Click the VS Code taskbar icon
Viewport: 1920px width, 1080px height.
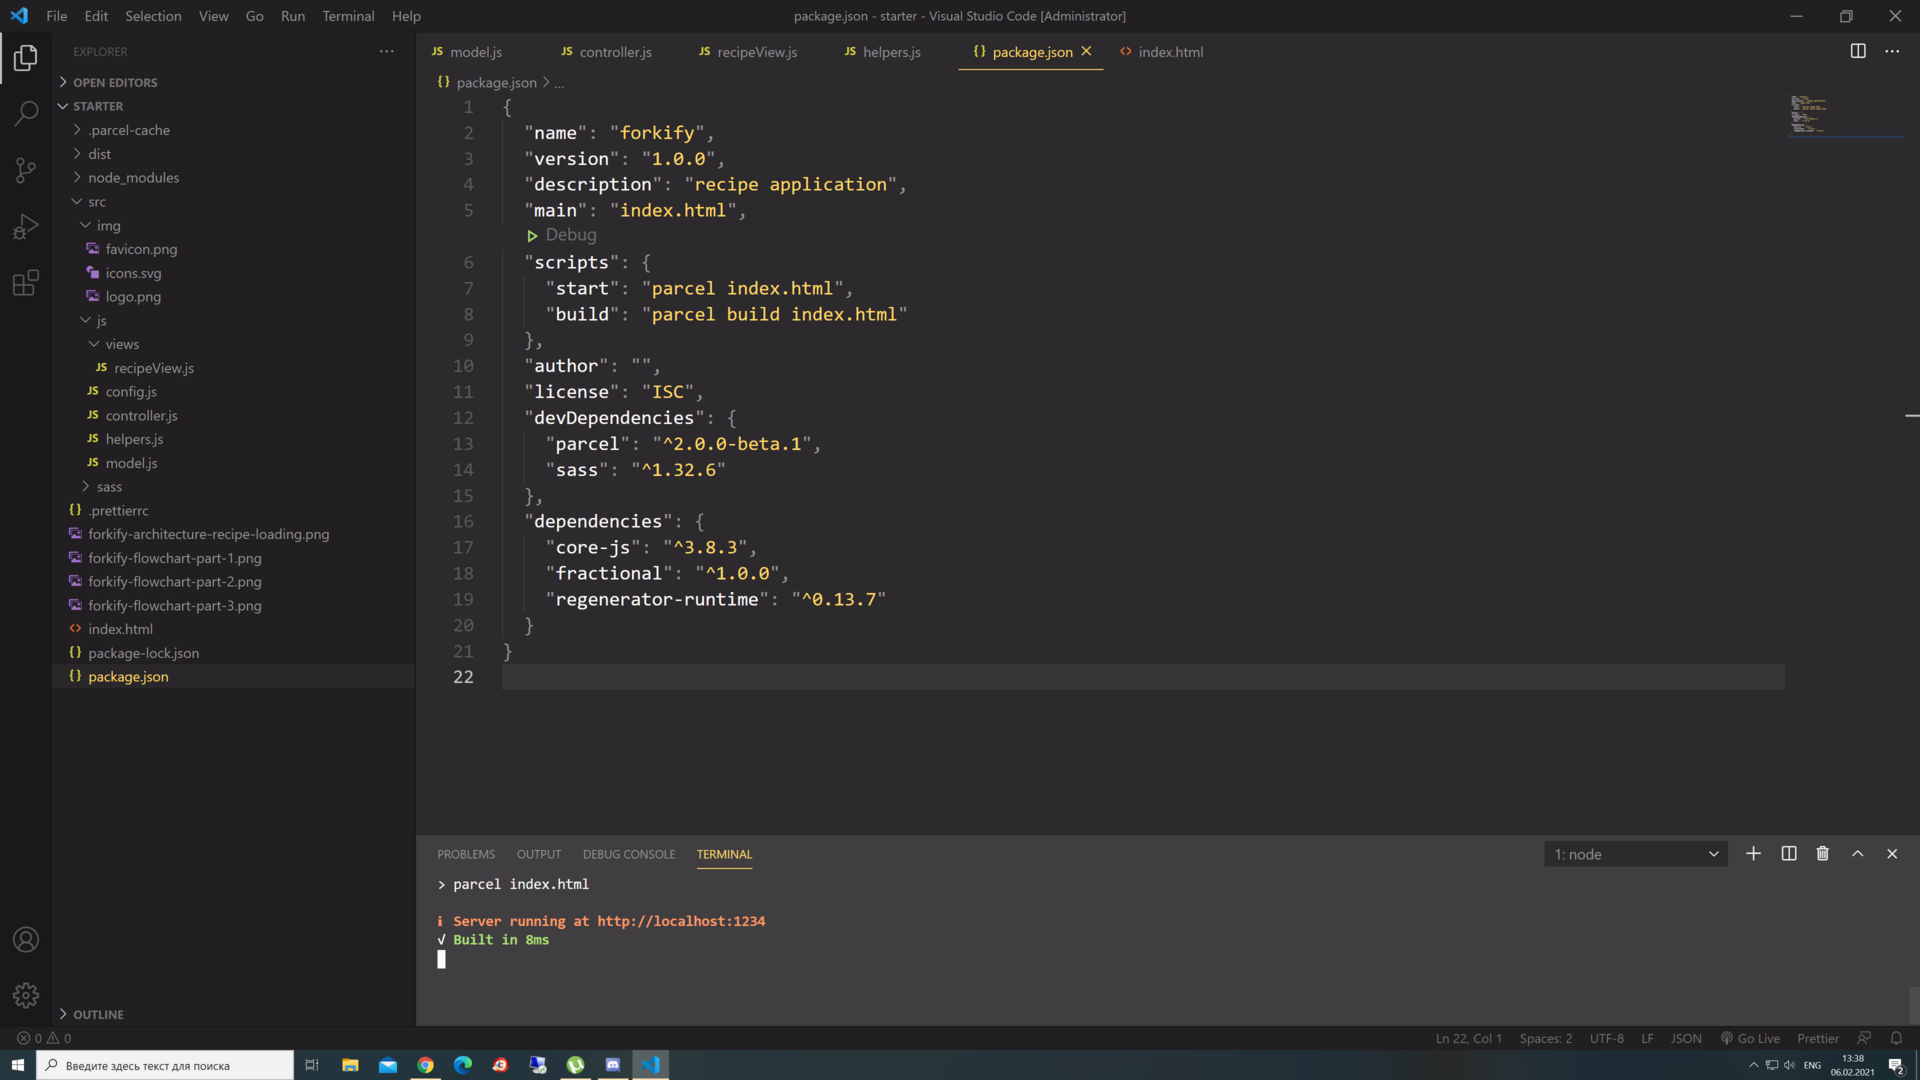[650, 1065]
